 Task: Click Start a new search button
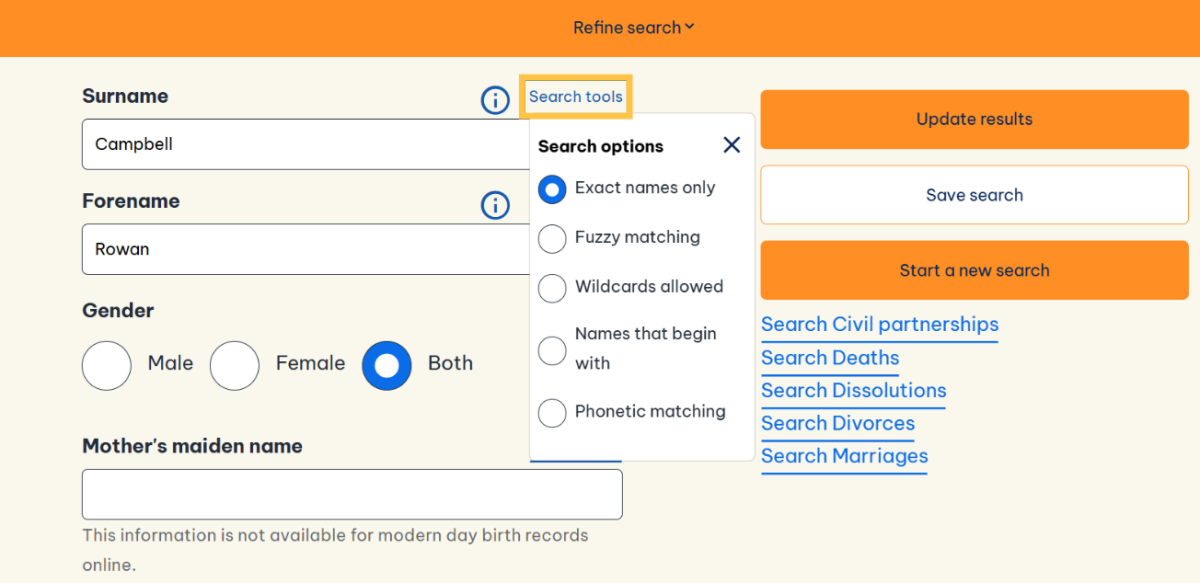[974, 270]
